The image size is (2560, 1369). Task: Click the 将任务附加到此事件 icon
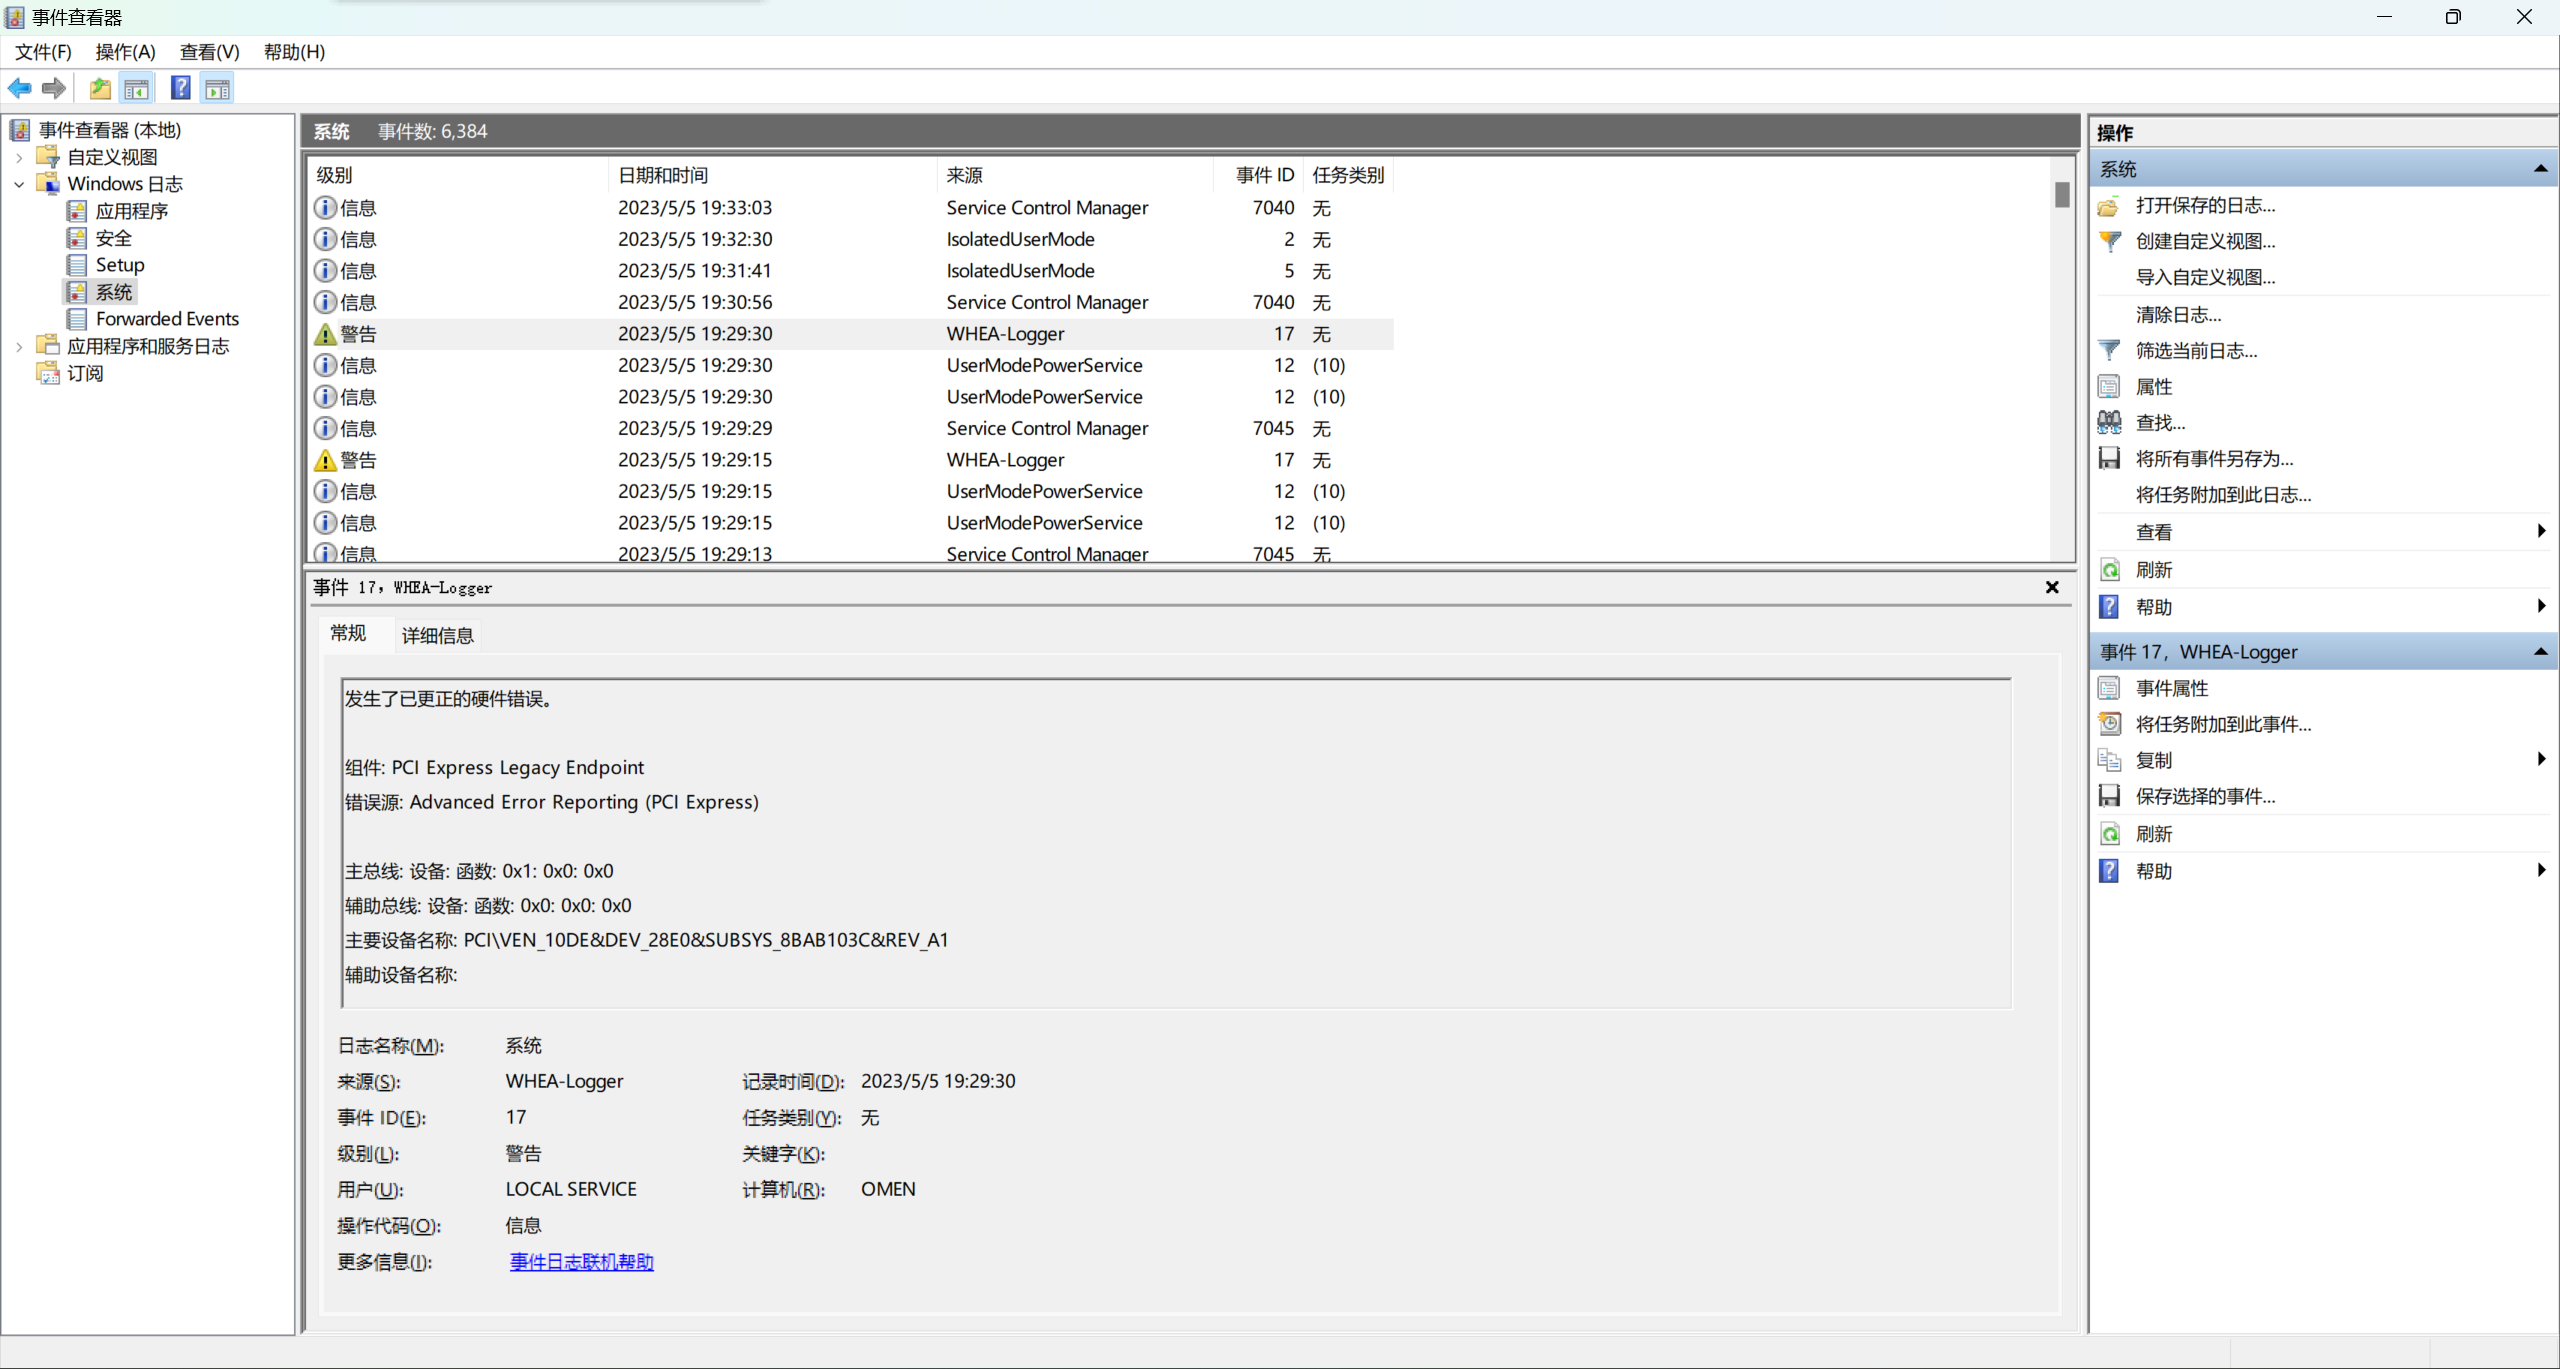click(2109, 724)
